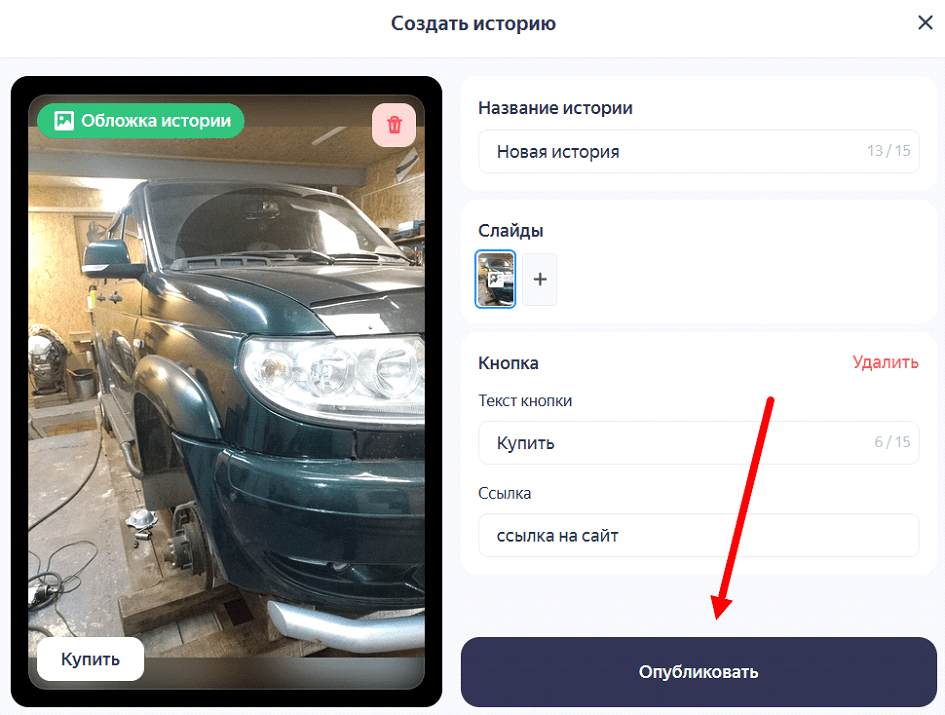
Task: Click the Опубликовать button
Action: coord(699,672)
